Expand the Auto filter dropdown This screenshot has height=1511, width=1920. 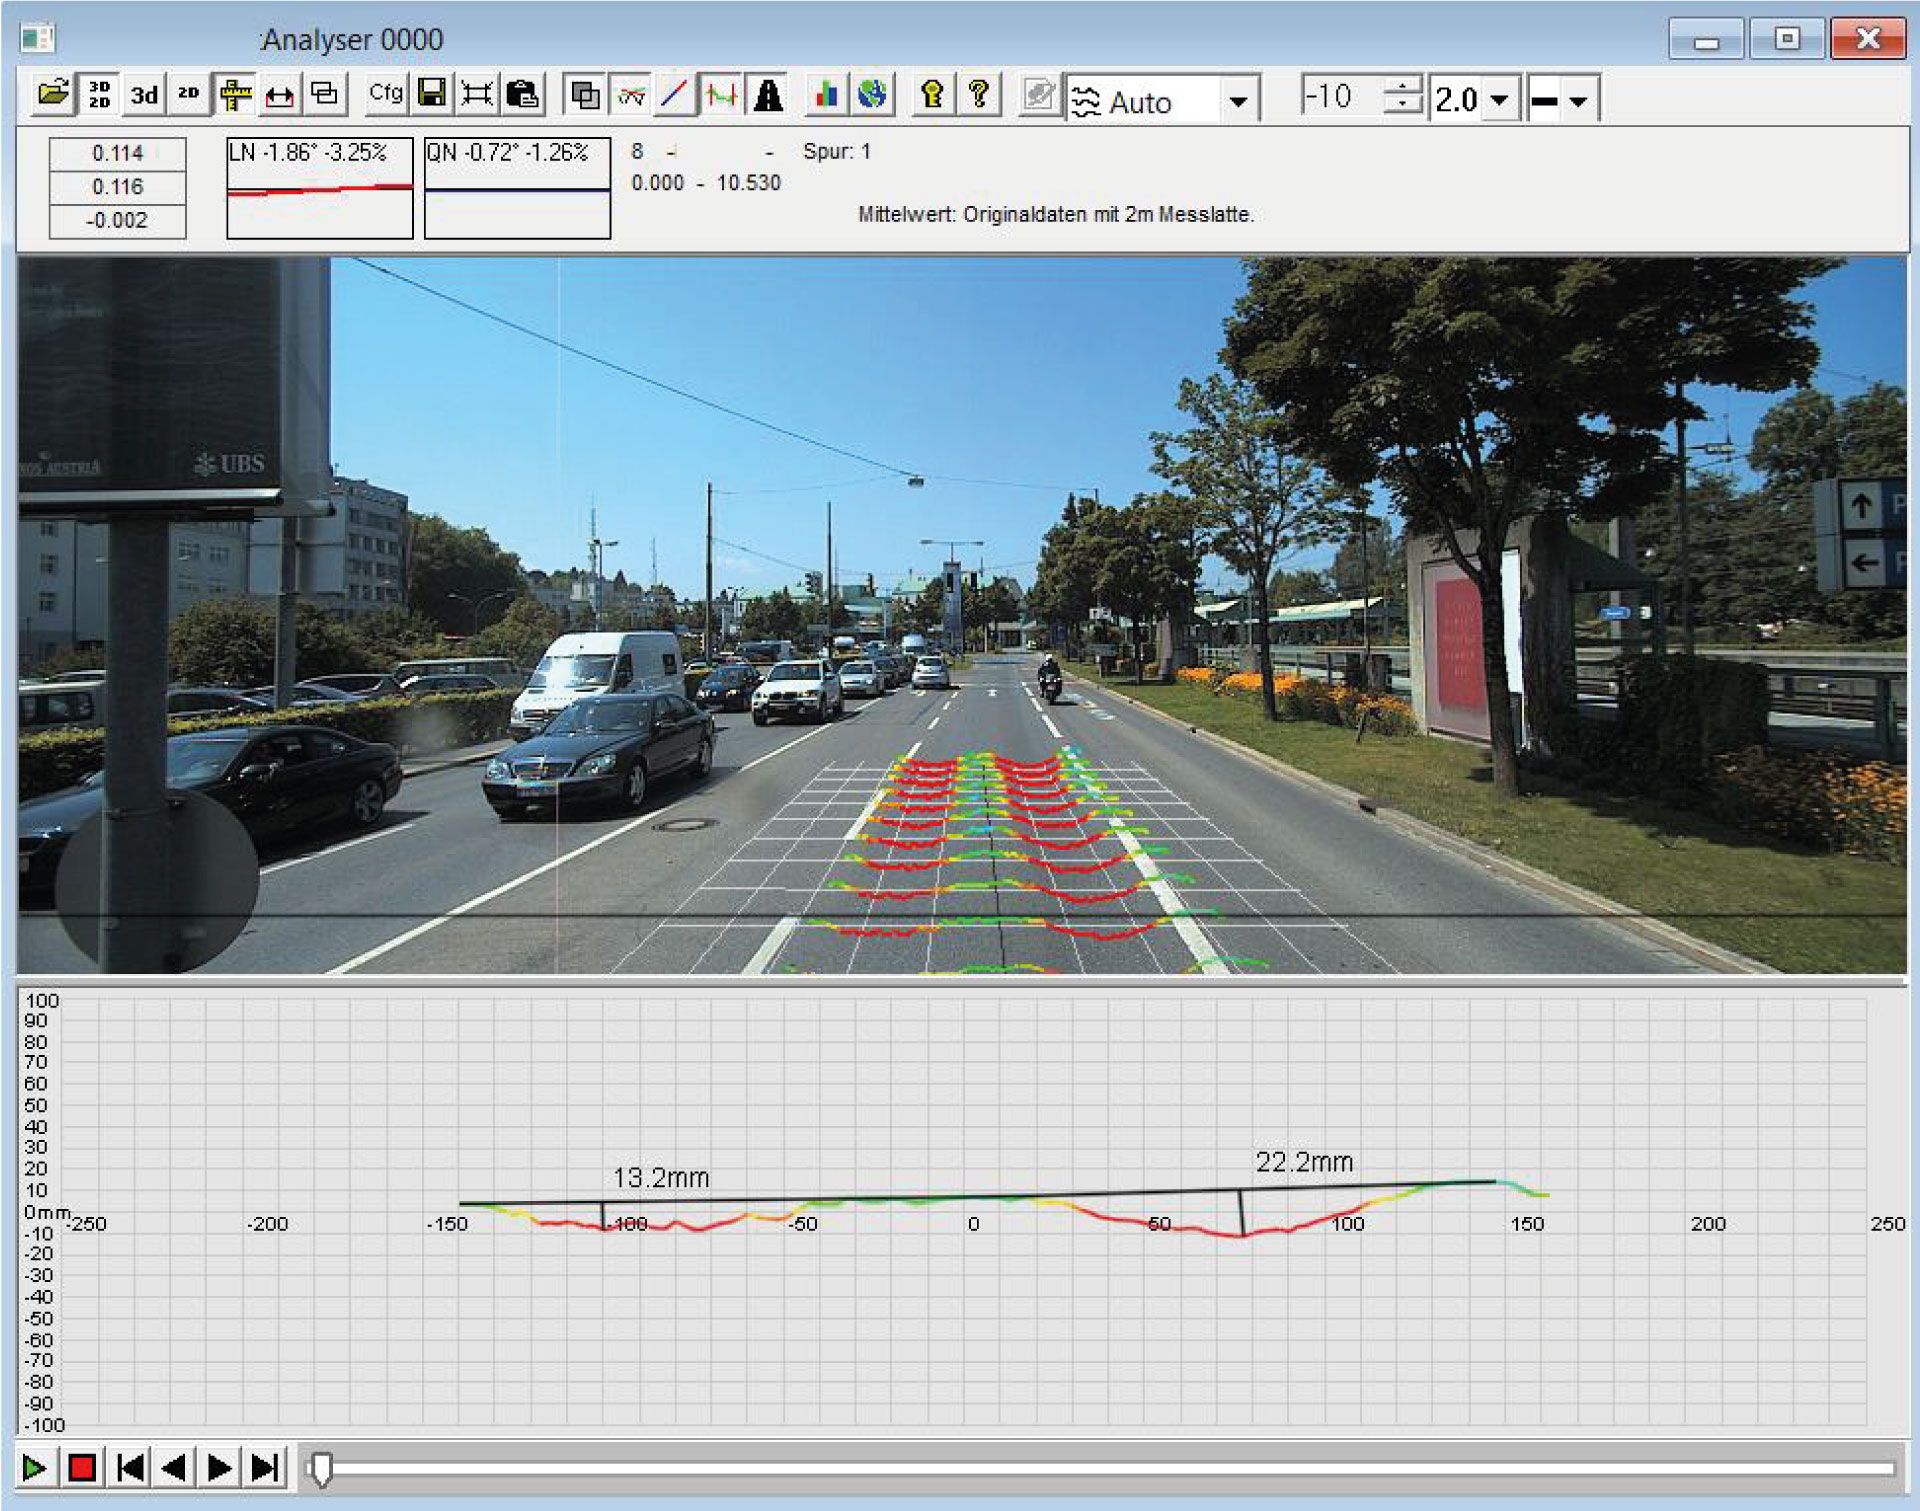[1238, 101]
